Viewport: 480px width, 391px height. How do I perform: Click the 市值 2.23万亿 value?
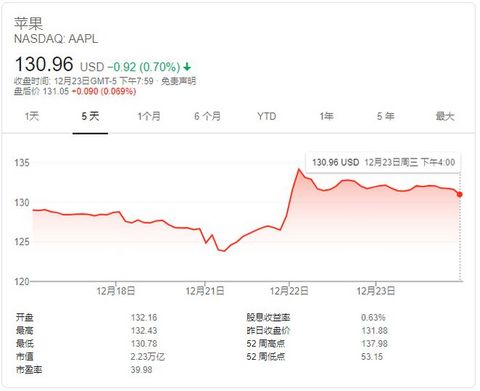click(148, 357)
